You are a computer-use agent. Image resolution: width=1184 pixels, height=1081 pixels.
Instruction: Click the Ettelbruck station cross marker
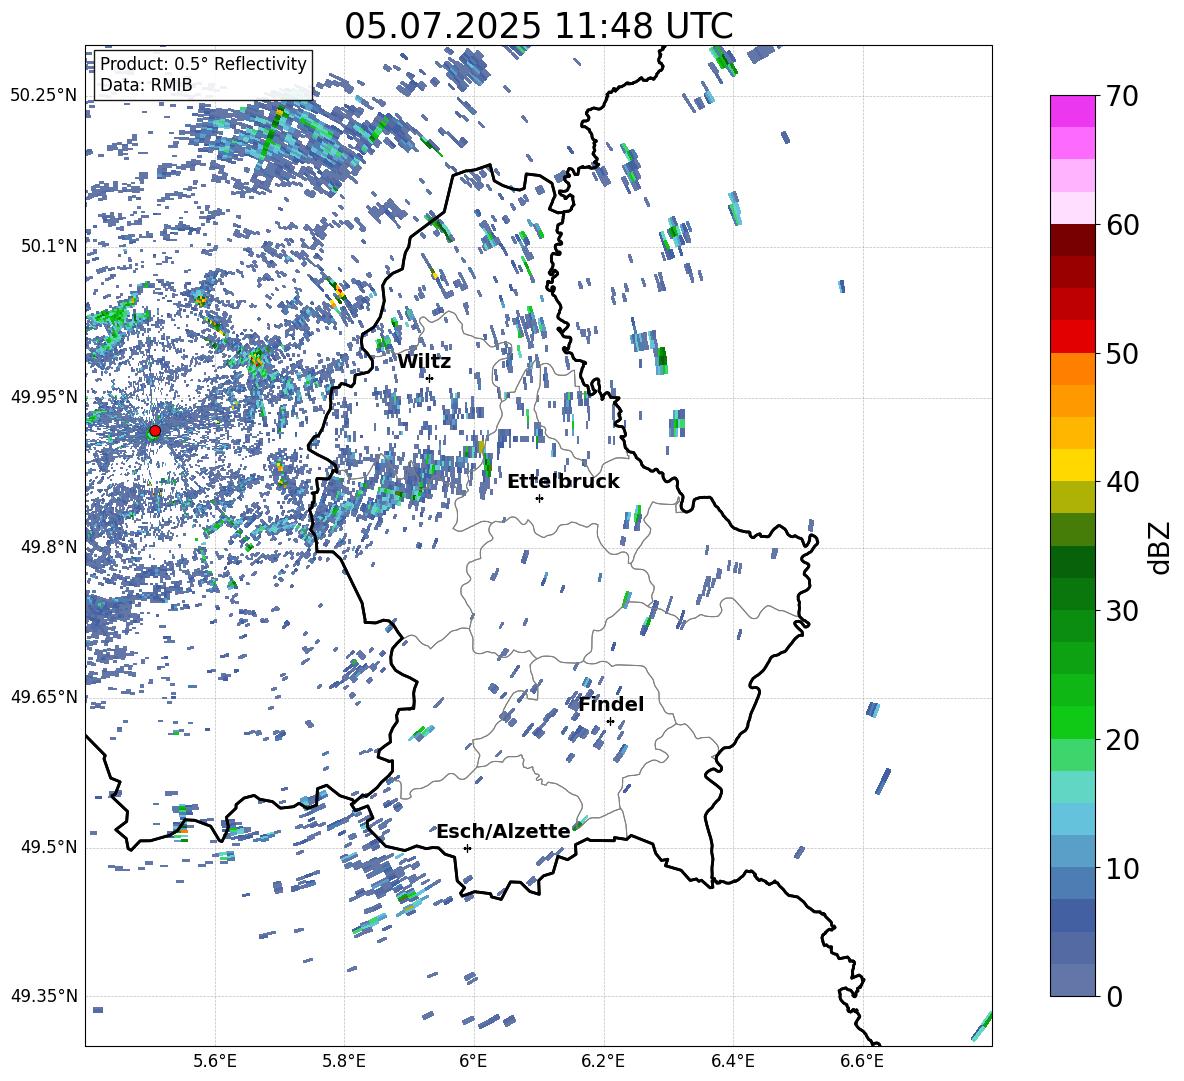(539, 498)
